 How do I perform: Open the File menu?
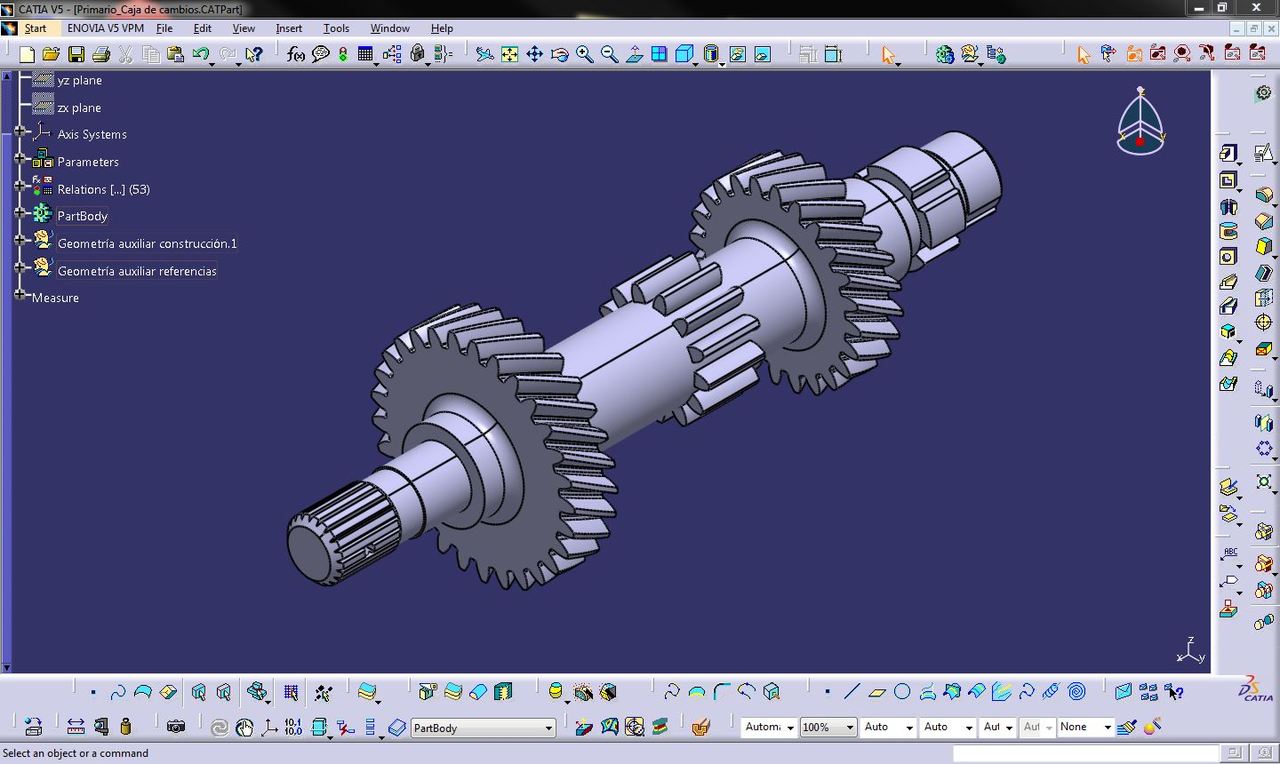click(x=164, y=28)
